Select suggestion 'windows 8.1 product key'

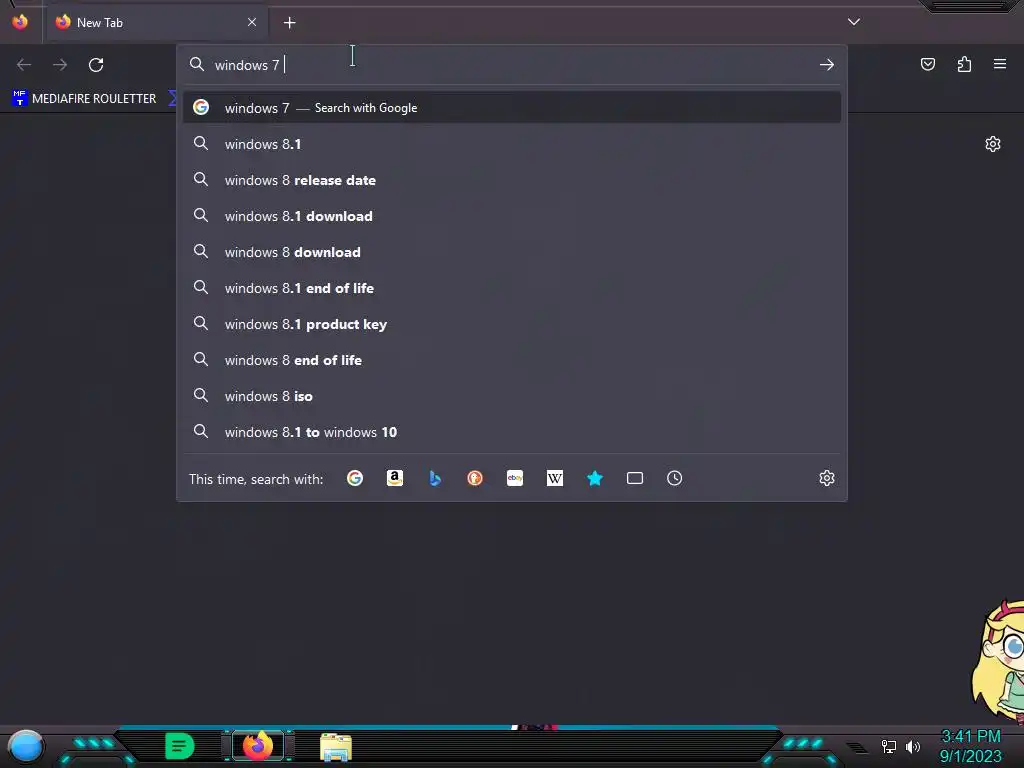(512, 324)
